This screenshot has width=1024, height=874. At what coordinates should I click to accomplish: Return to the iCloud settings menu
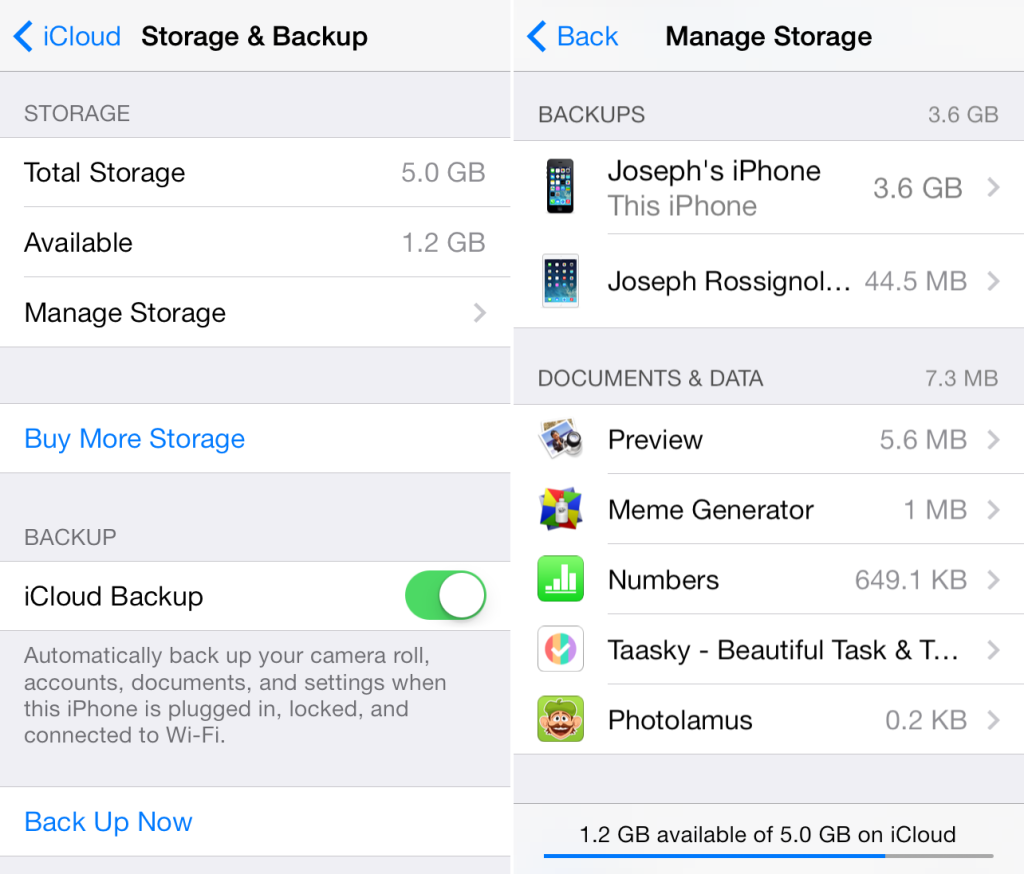[67, 36]
